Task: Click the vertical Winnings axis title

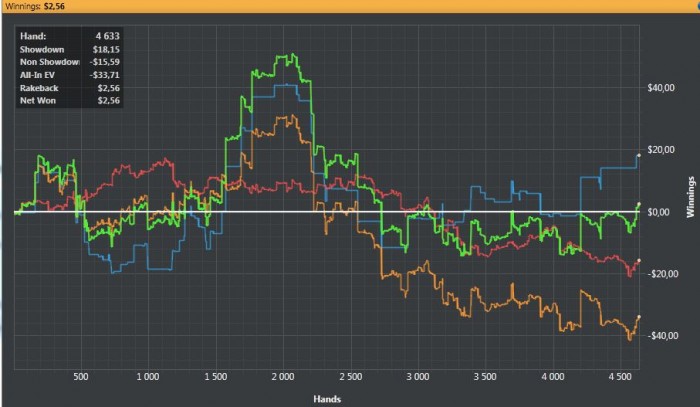Action: pos(691,197)
